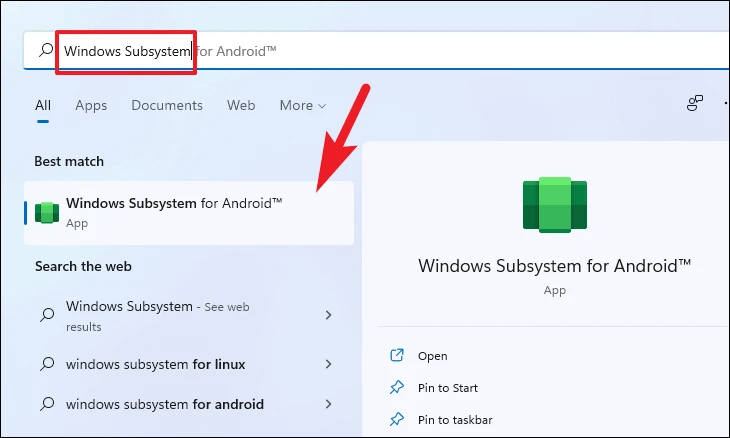Switch to the Web filter tab
Image resolution: width=730 pixels, height=438 pixels.
coord(241,106)
